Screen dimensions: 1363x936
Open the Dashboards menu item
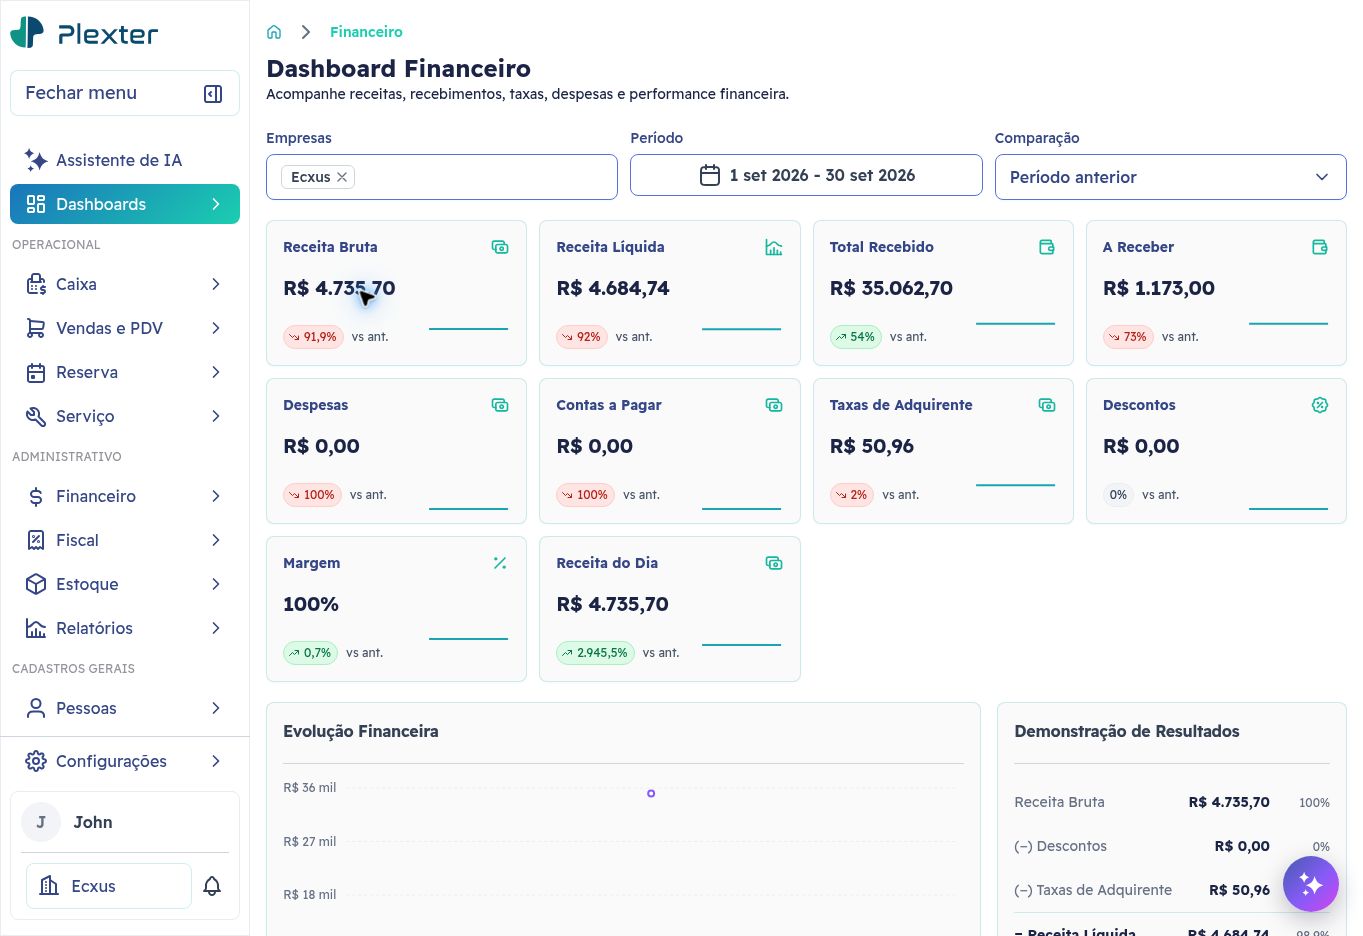125,204
